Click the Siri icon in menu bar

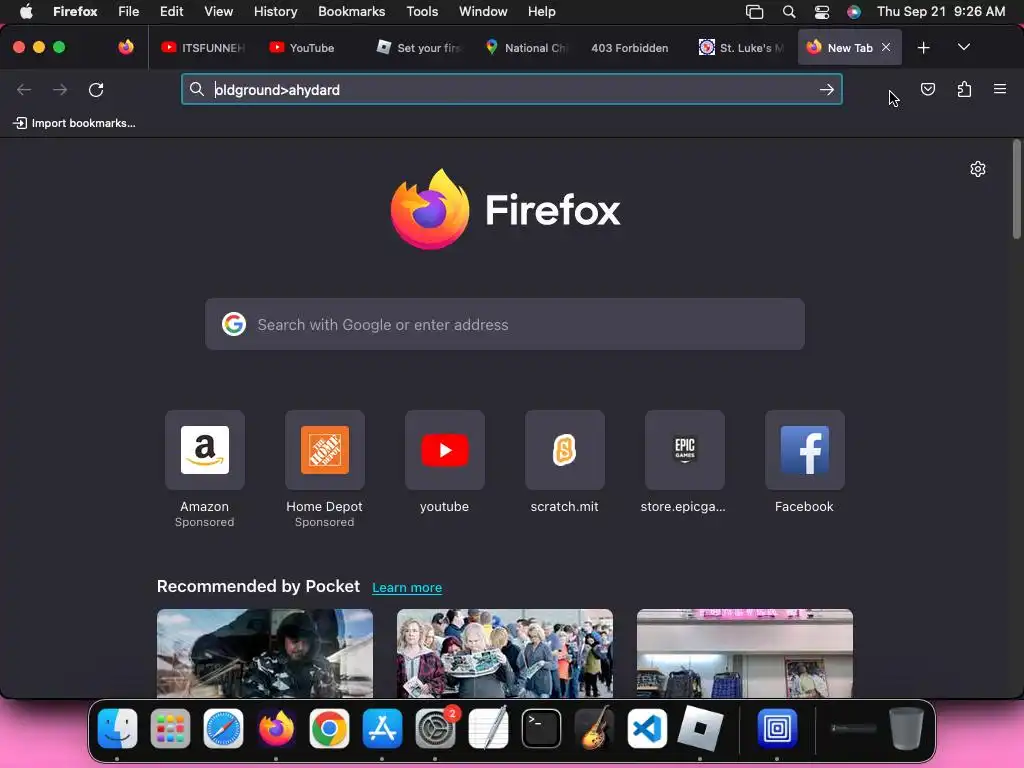click(854, 12)
